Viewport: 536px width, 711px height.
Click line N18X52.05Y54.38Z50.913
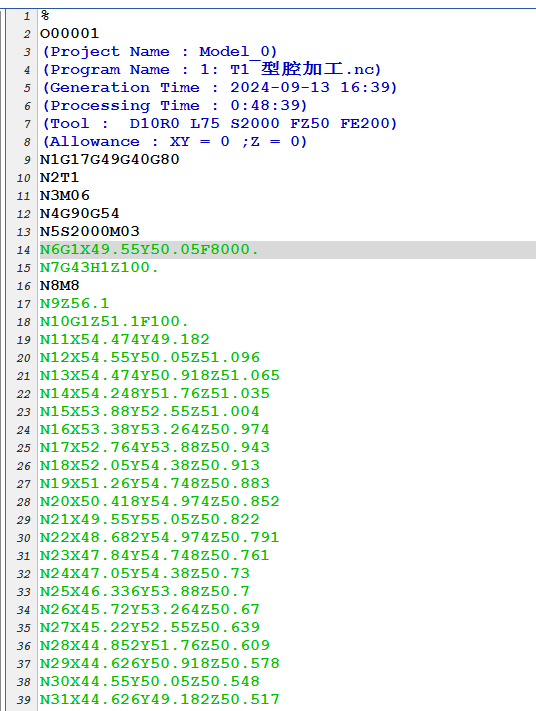pyautogui.click(x=150, y=465)
